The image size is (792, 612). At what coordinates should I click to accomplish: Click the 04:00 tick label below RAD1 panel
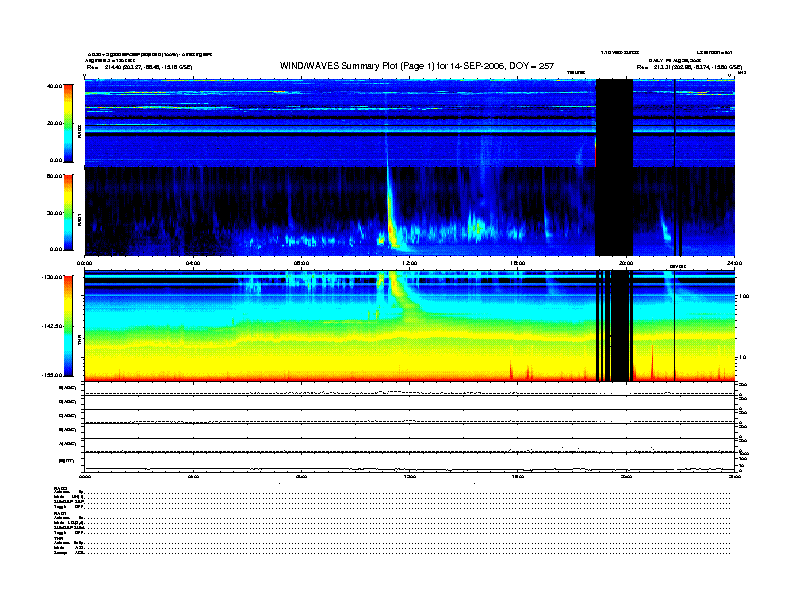pos(193,263)
